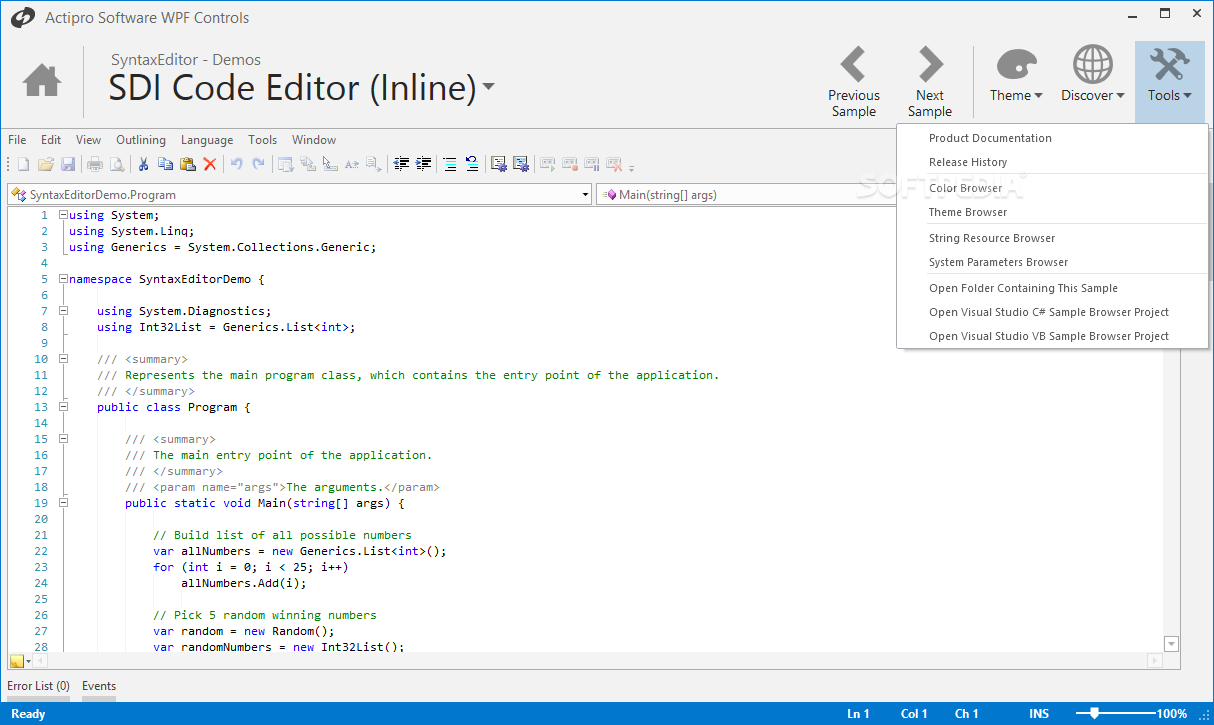Open the System Parameters Browser
Viewport: 1214px width, 725px height.
(1052, 262)
